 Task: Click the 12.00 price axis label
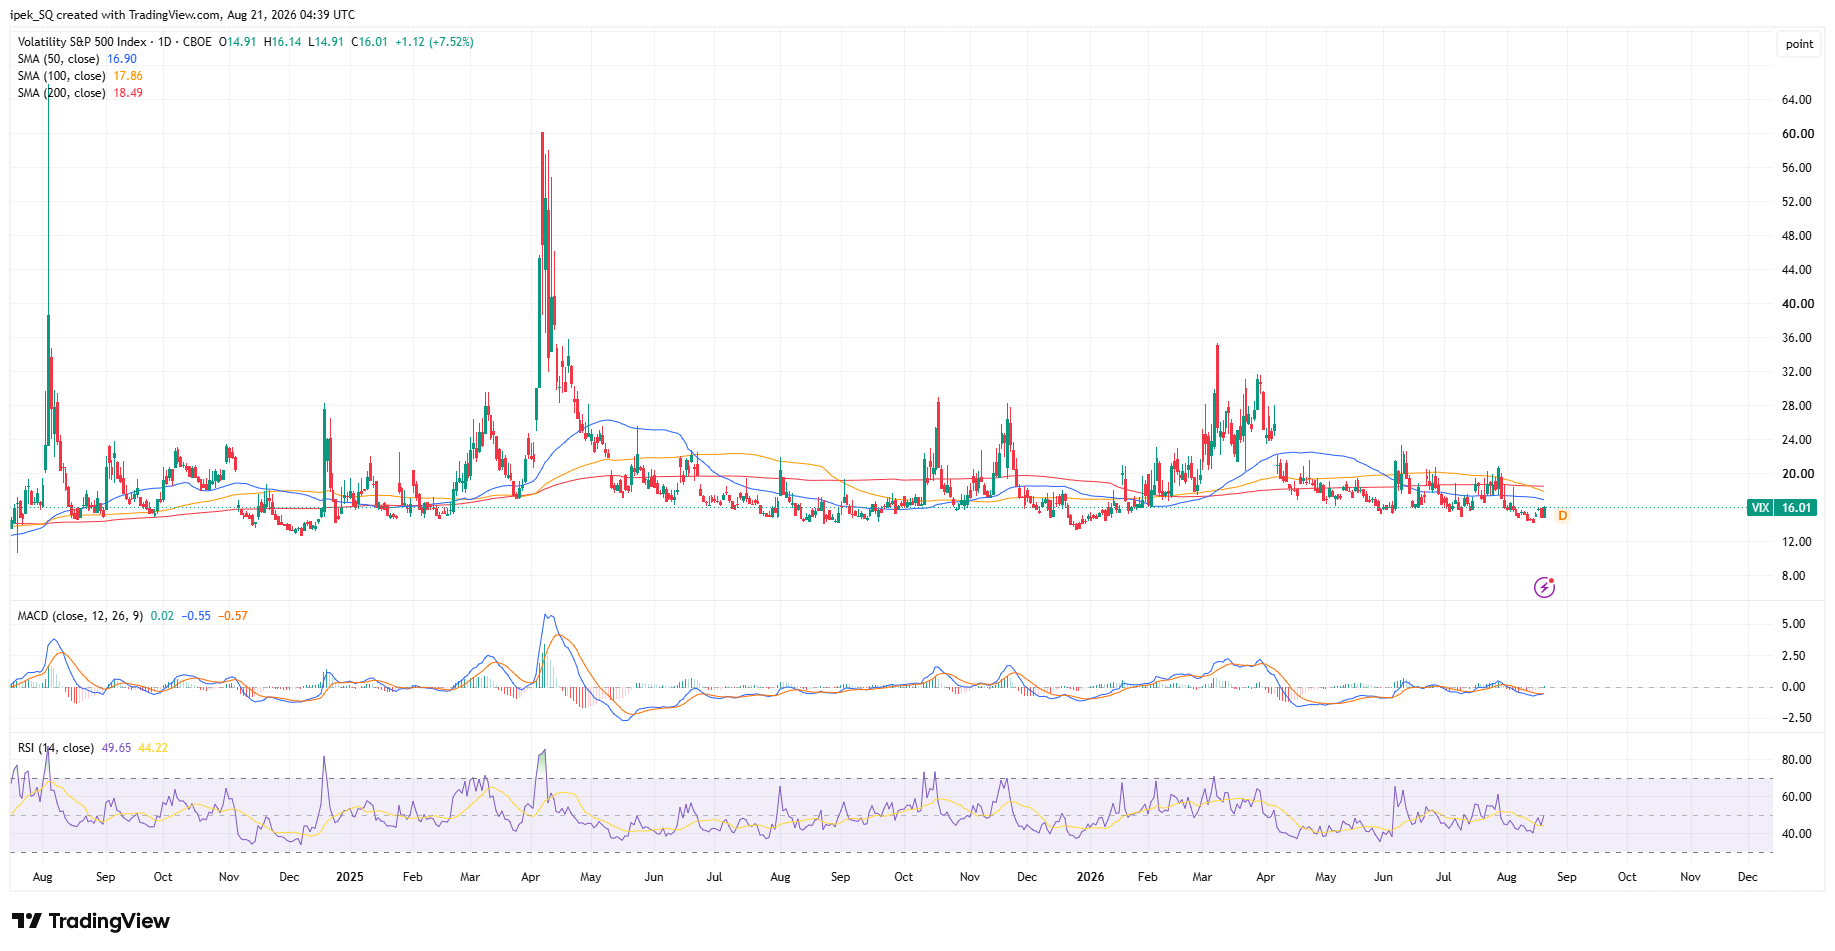tap(1797, 542)
